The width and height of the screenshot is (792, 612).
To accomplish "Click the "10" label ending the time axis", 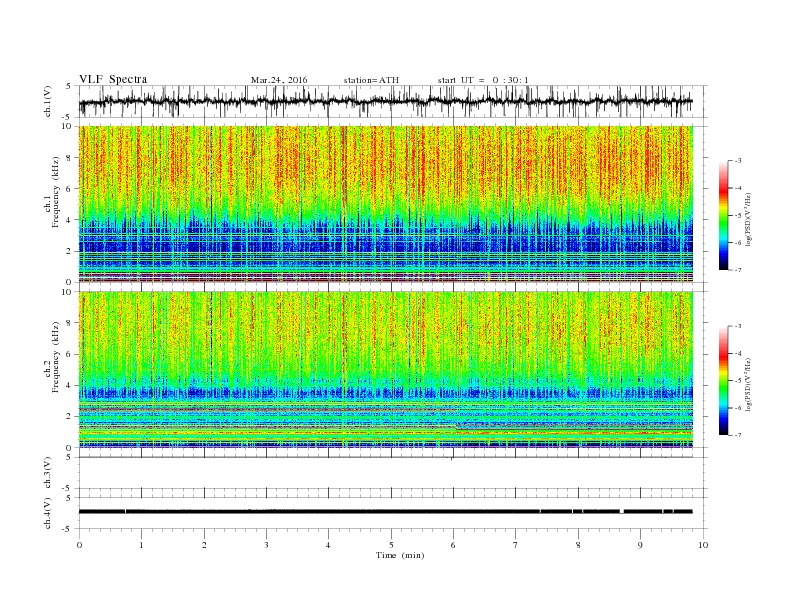I will coord(703,545).
